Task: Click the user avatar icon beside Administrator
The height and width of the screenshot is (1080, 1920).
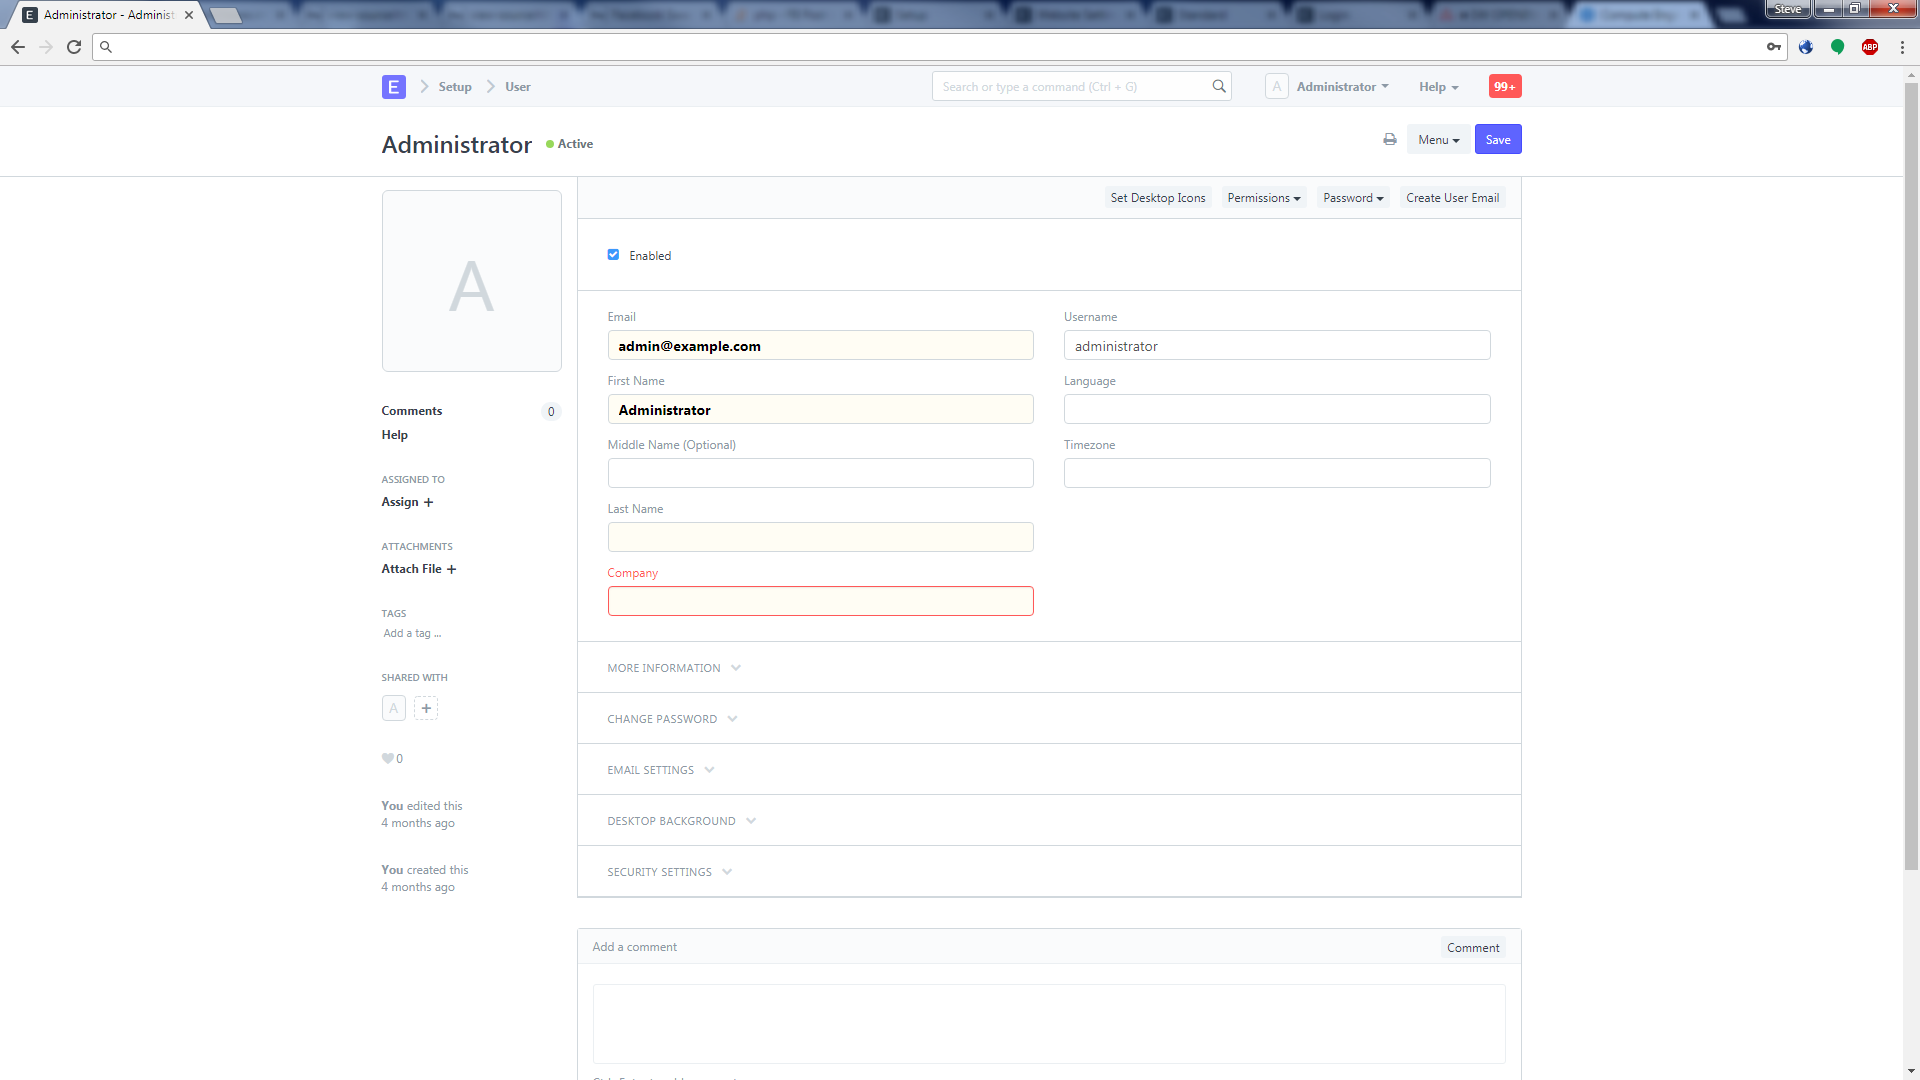Action: tap(1277, 86)
